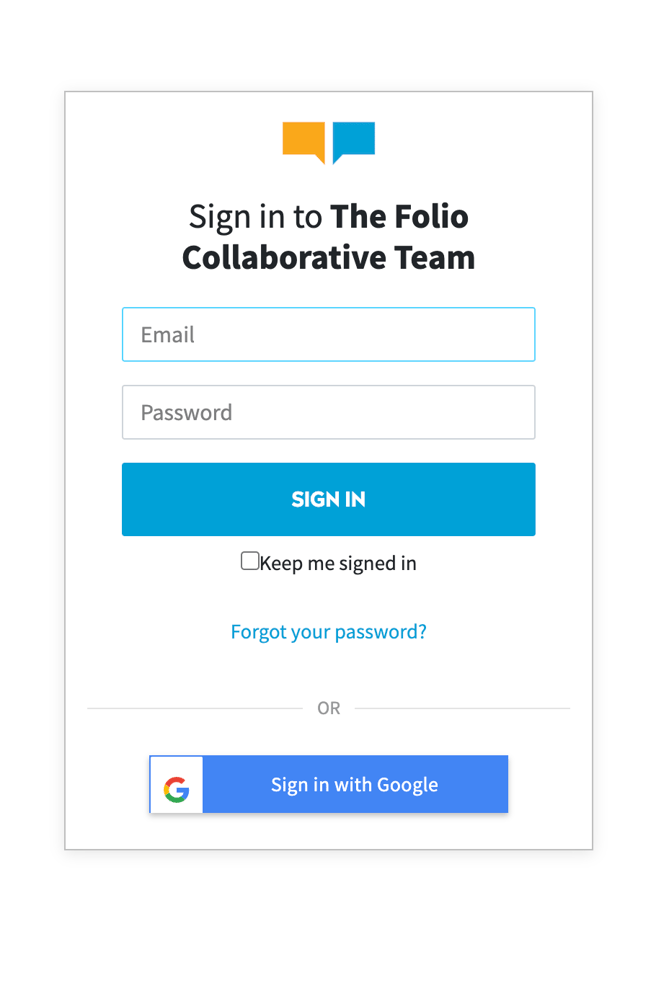This screenshot has width=669, height=983.
Task: Focus the Password input field
Action: [x=328, y=412]
